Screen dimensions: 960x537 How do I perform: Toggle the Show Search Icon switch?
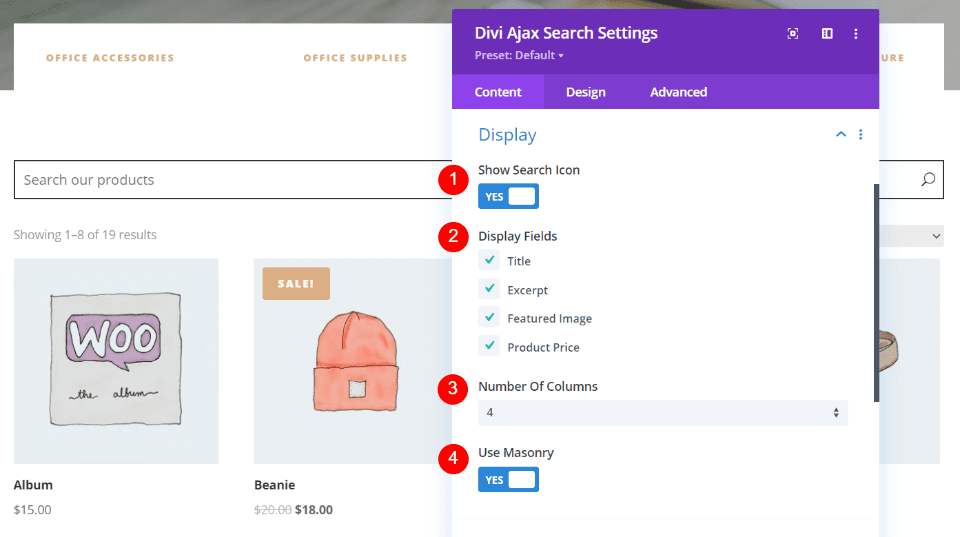pyautogui.click(x=508, y=197)
